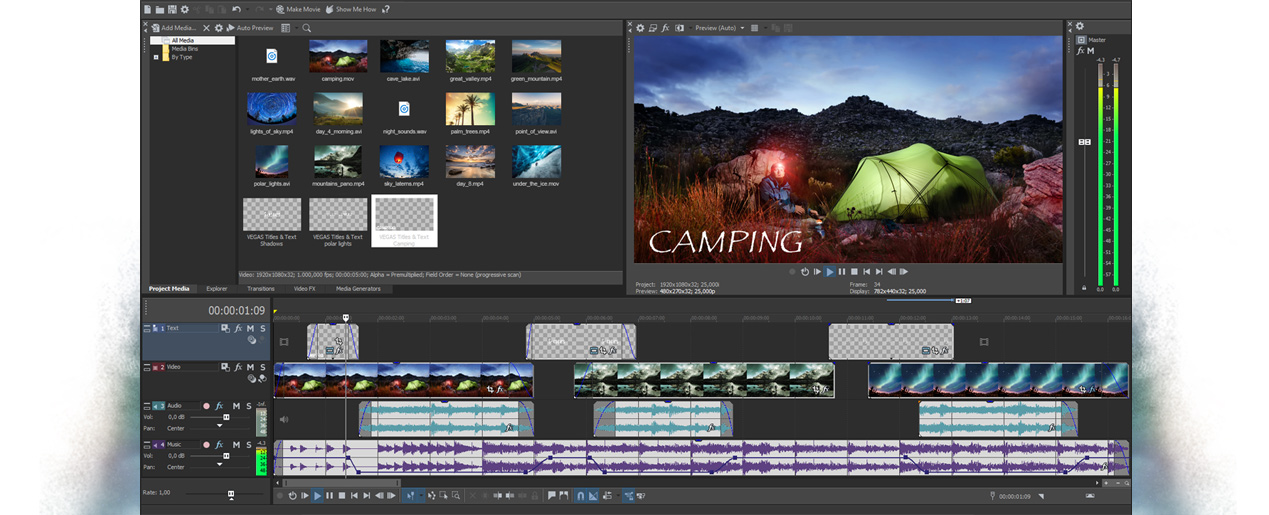Screen dimensions: 1269x515
Task: Open Track FX on the Audio track
Action: [x=219, y=406]
